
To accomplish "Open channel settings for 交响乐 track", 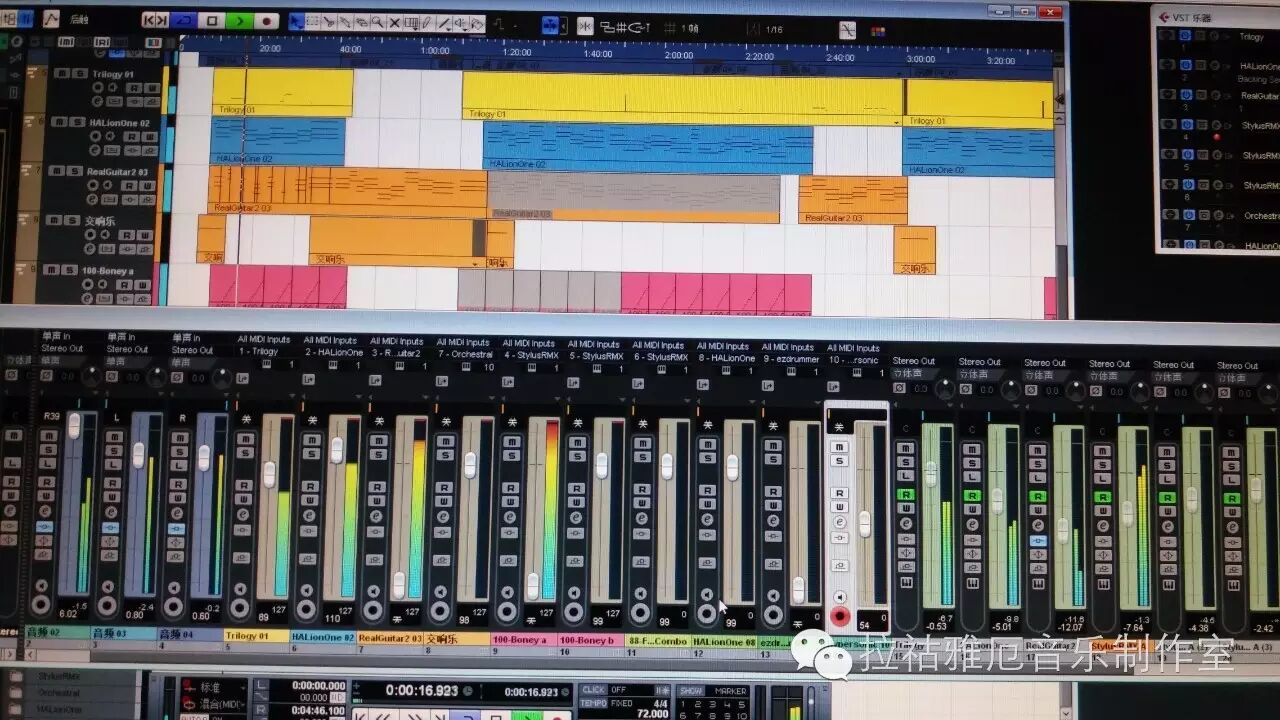I will 88,249.
